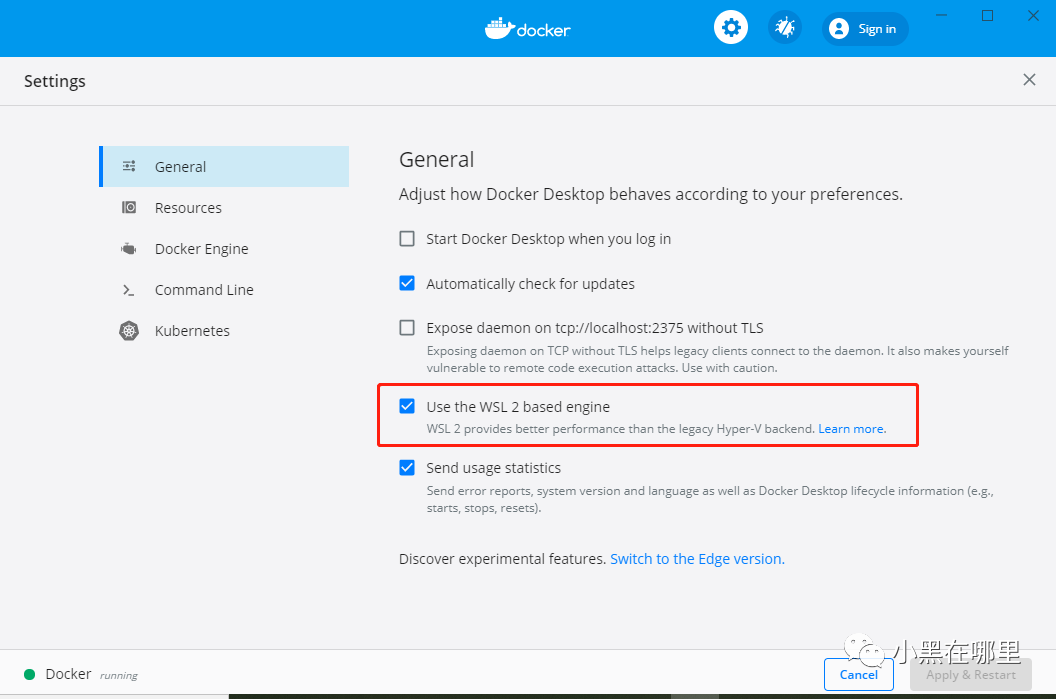
Task: Open the Learn more link
Action: click(851, 429)
